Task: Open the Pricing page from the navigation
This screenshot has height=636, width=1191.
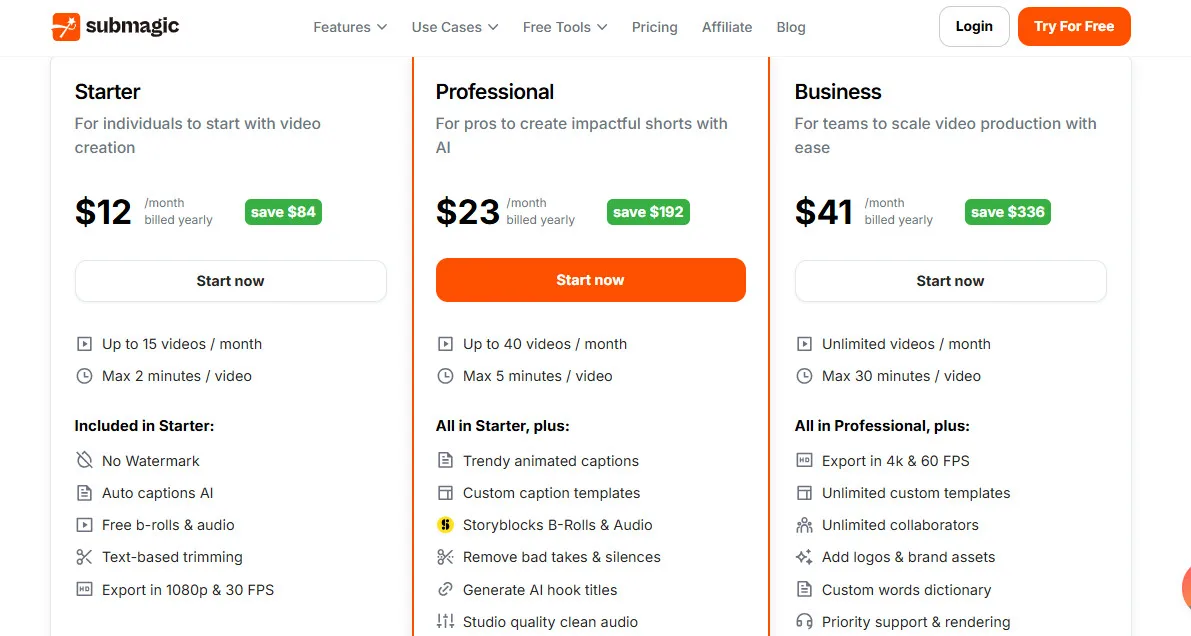Action: 654,27
